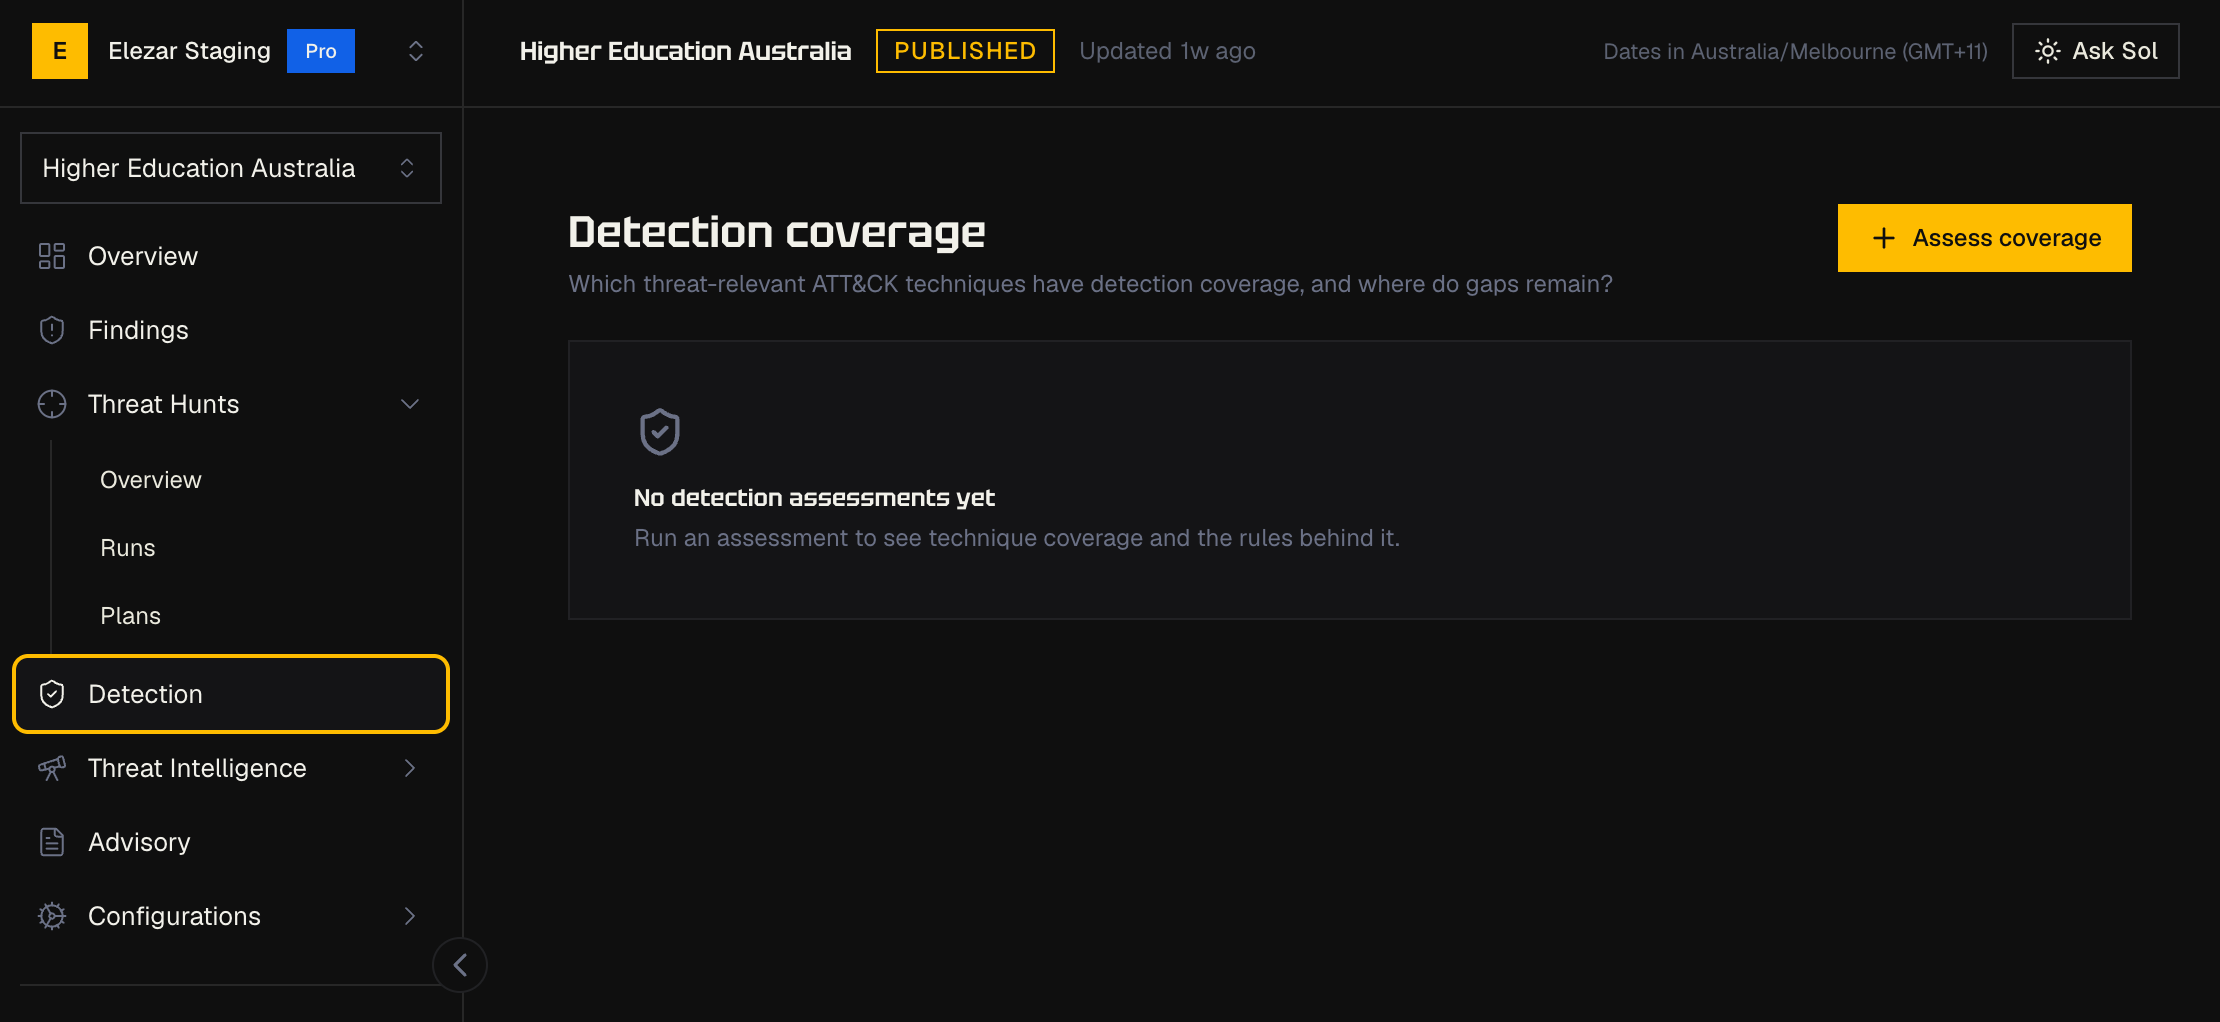The image size is (2220, 1022).
Task: Open the top-level Overview page
Action: click(231, 256)
